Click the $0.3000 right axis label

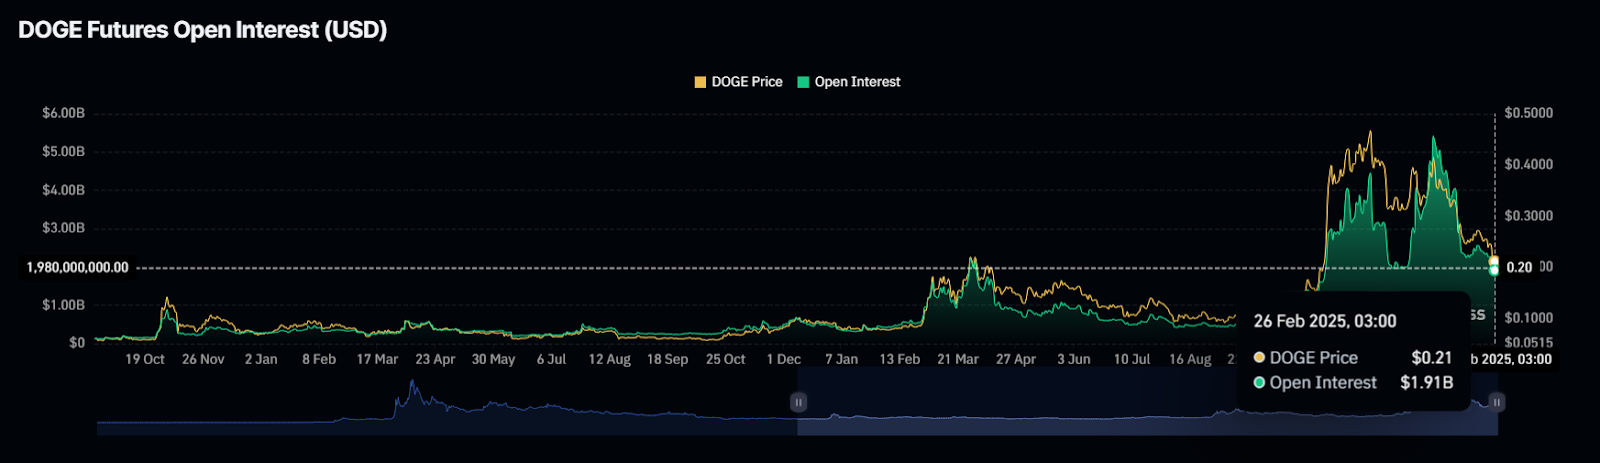[1529, 216]
